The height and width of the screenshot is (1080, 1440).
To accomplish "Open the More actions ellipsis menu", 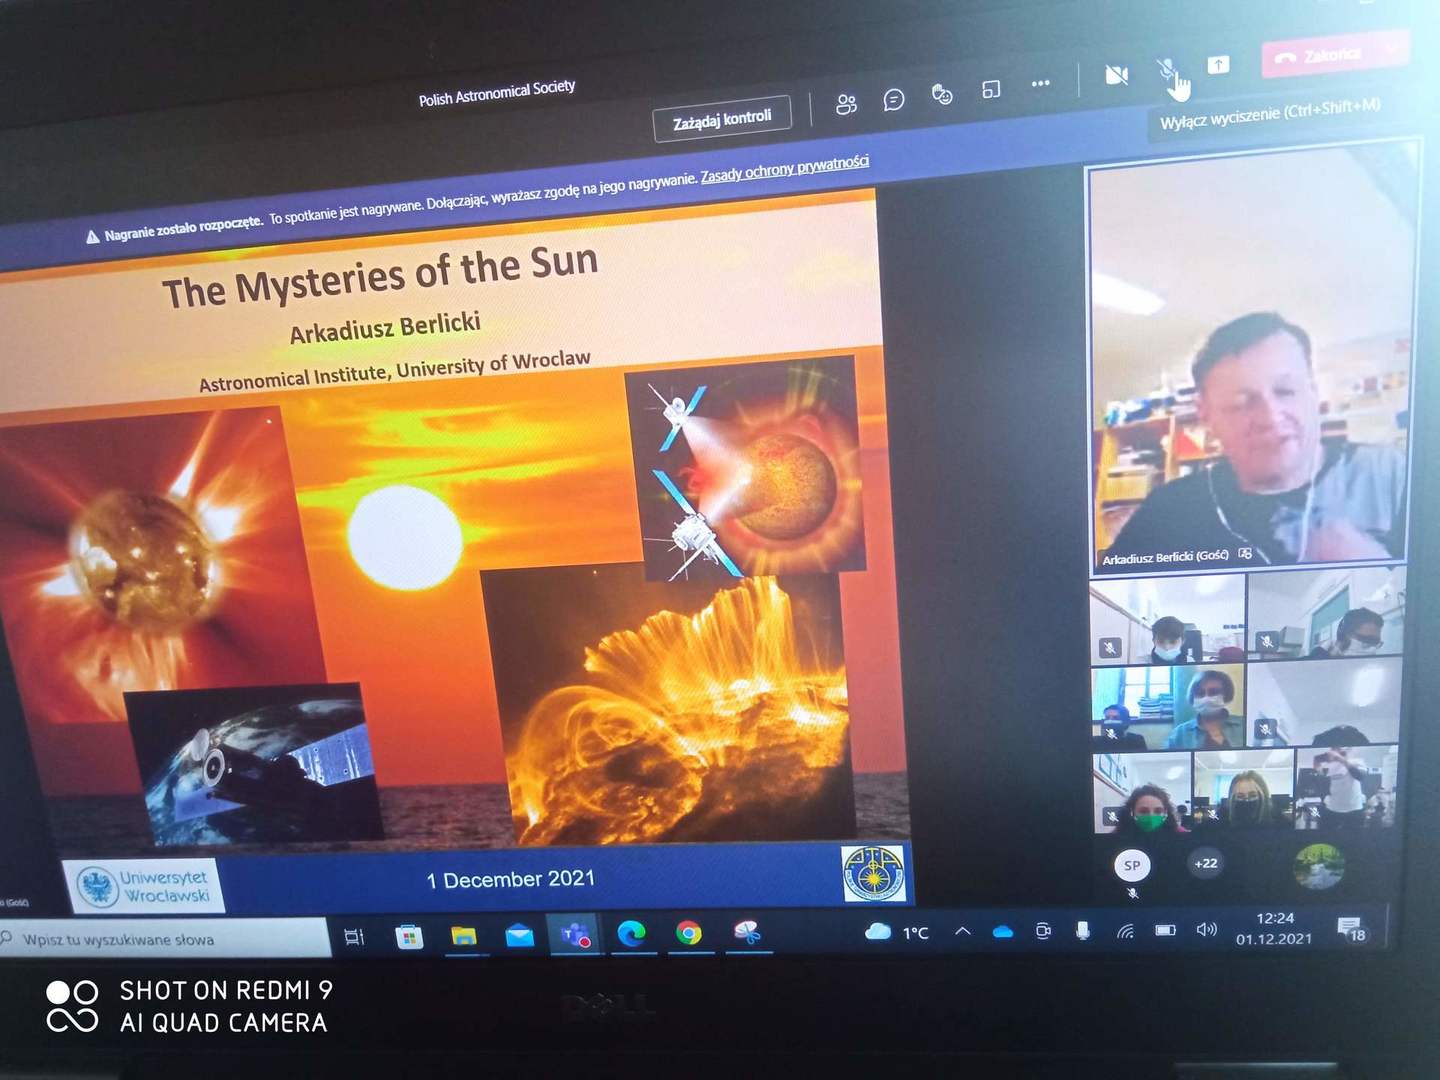I will 1040,84.
